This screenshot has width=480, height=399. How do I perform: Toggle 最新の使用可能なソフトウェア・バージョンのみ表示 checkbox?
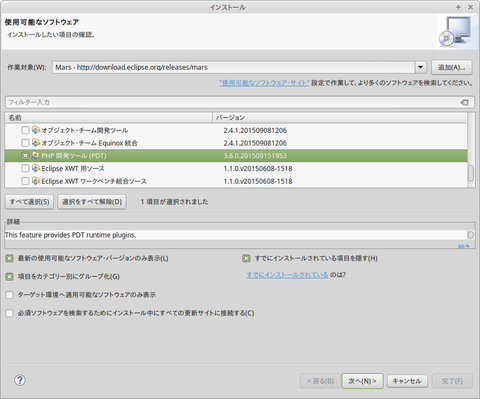coord(10,258)
